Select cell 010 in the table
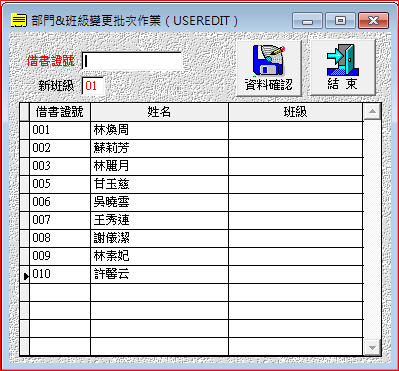Screen dimensions: 399x371 [60, 274]
